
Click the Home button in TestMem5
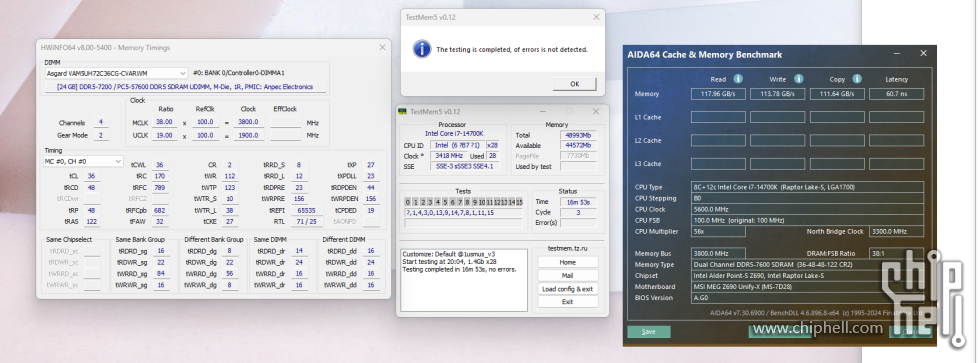(567, 262)
